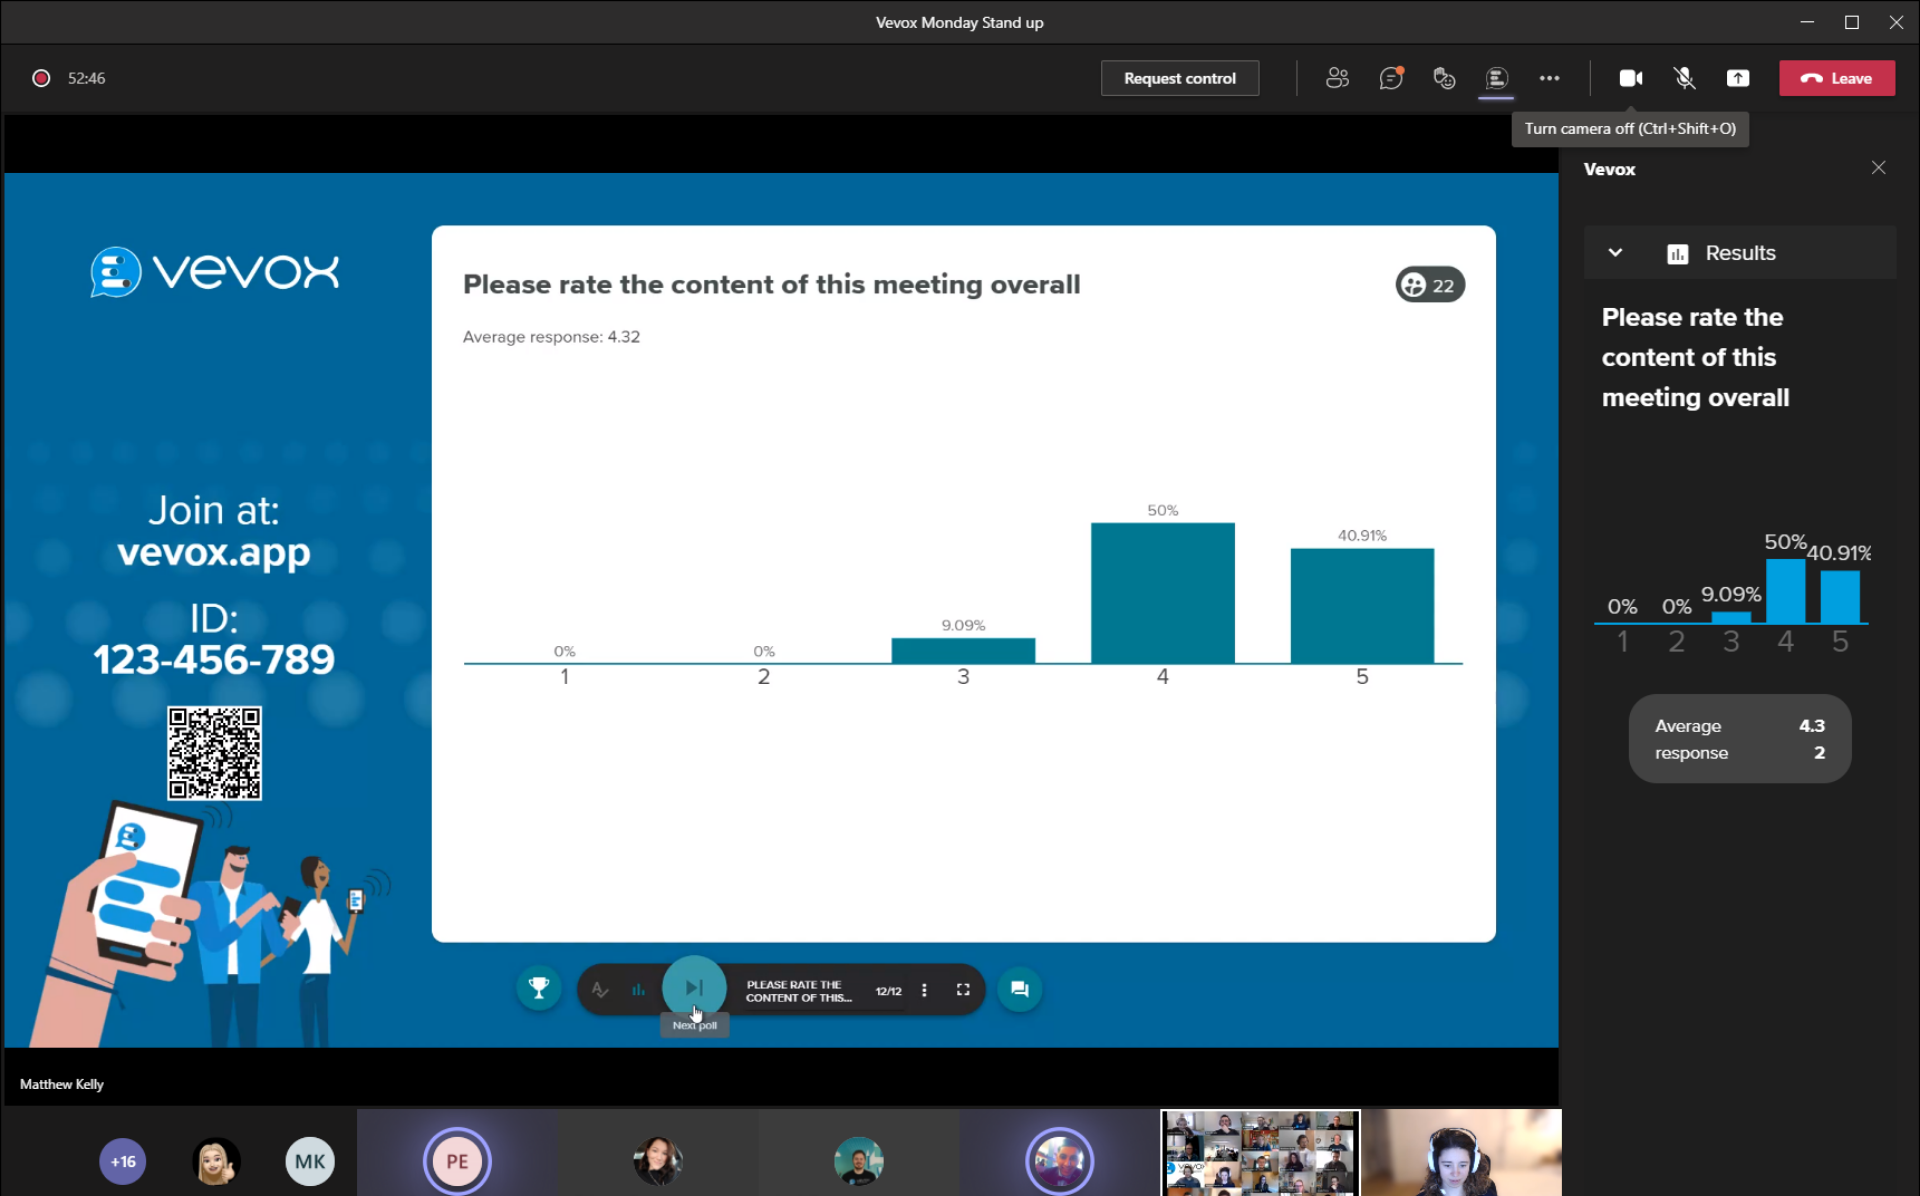Turn the camera off
Screen dimensions: 1920x1196
tap(1631, 78)
